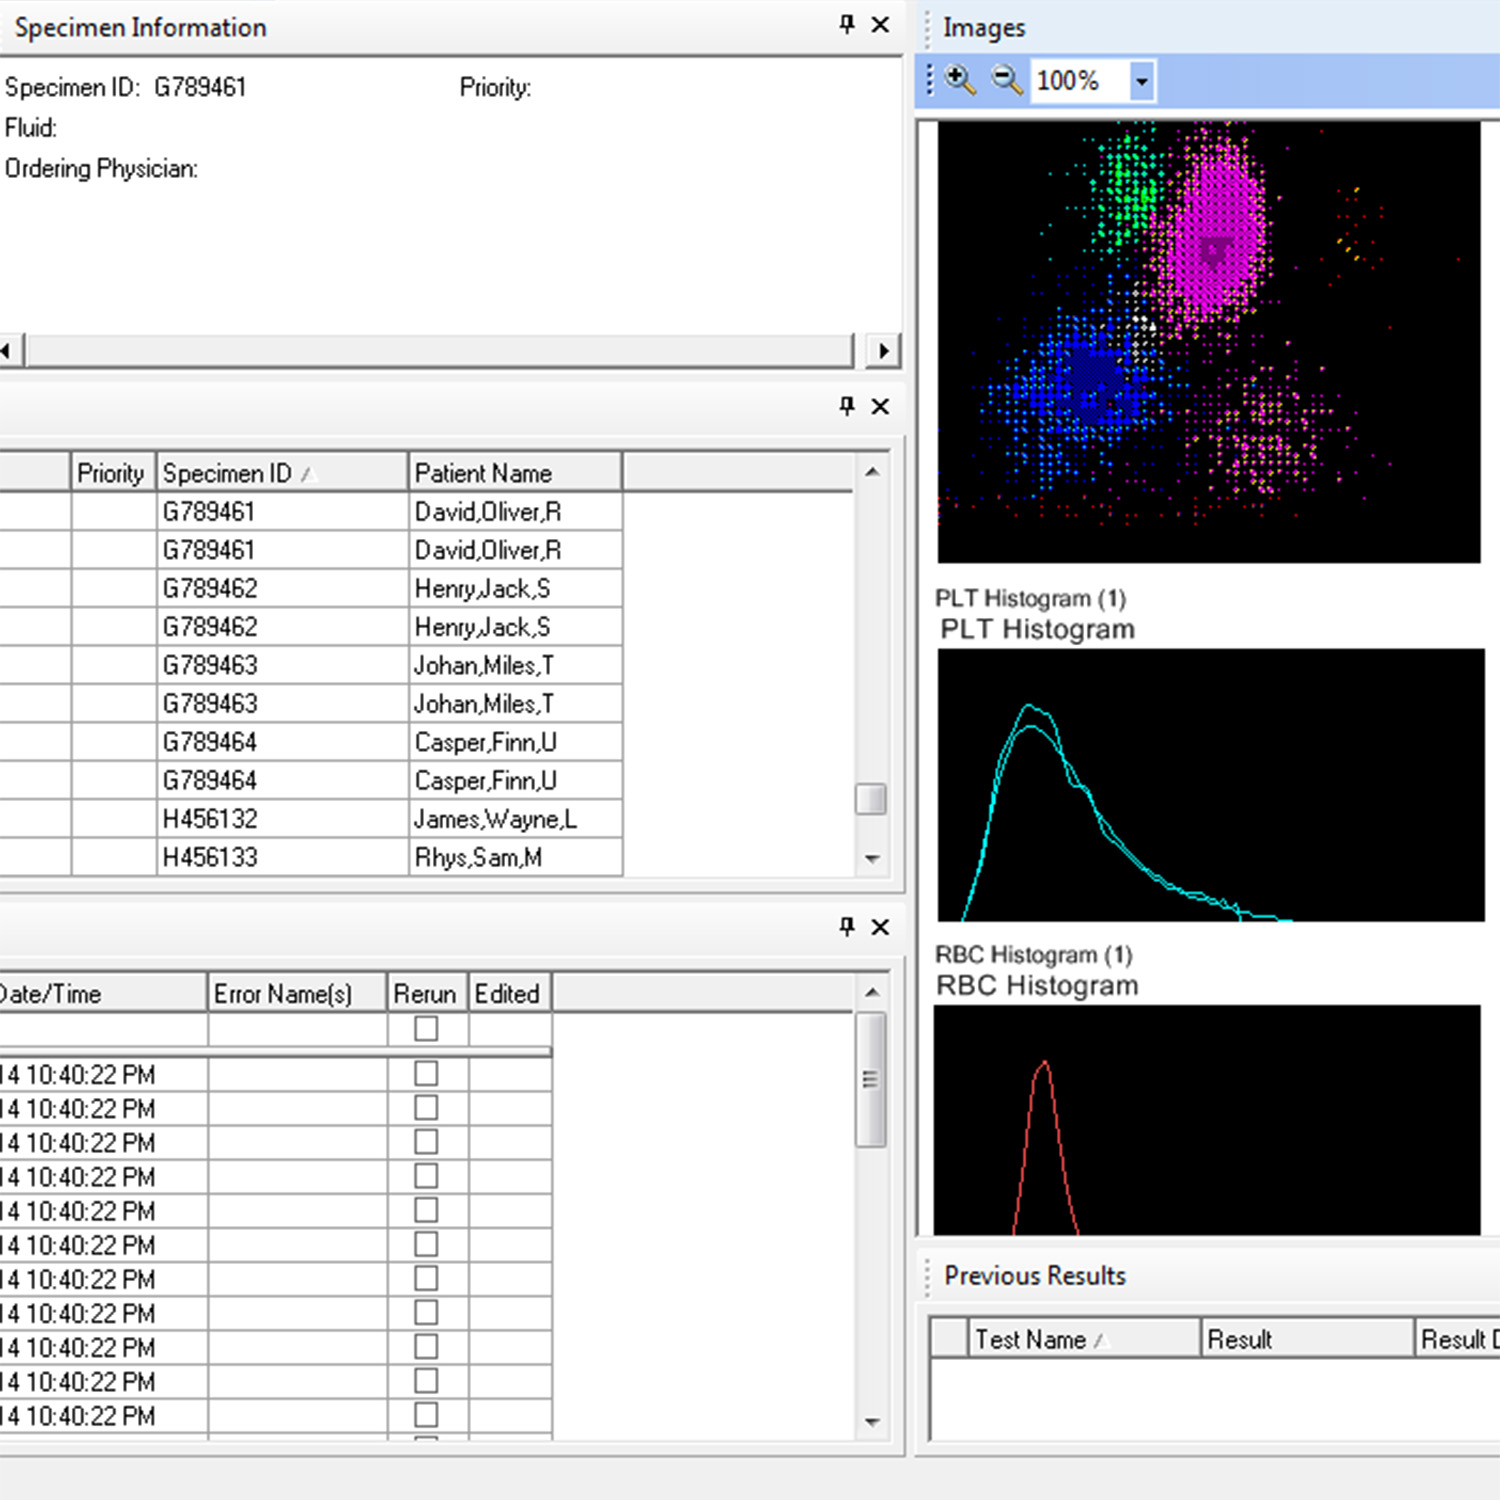Pin the Specimen Information panel
The height and width of the screenshot is (1500, 1500).
[x=847, y=24]
